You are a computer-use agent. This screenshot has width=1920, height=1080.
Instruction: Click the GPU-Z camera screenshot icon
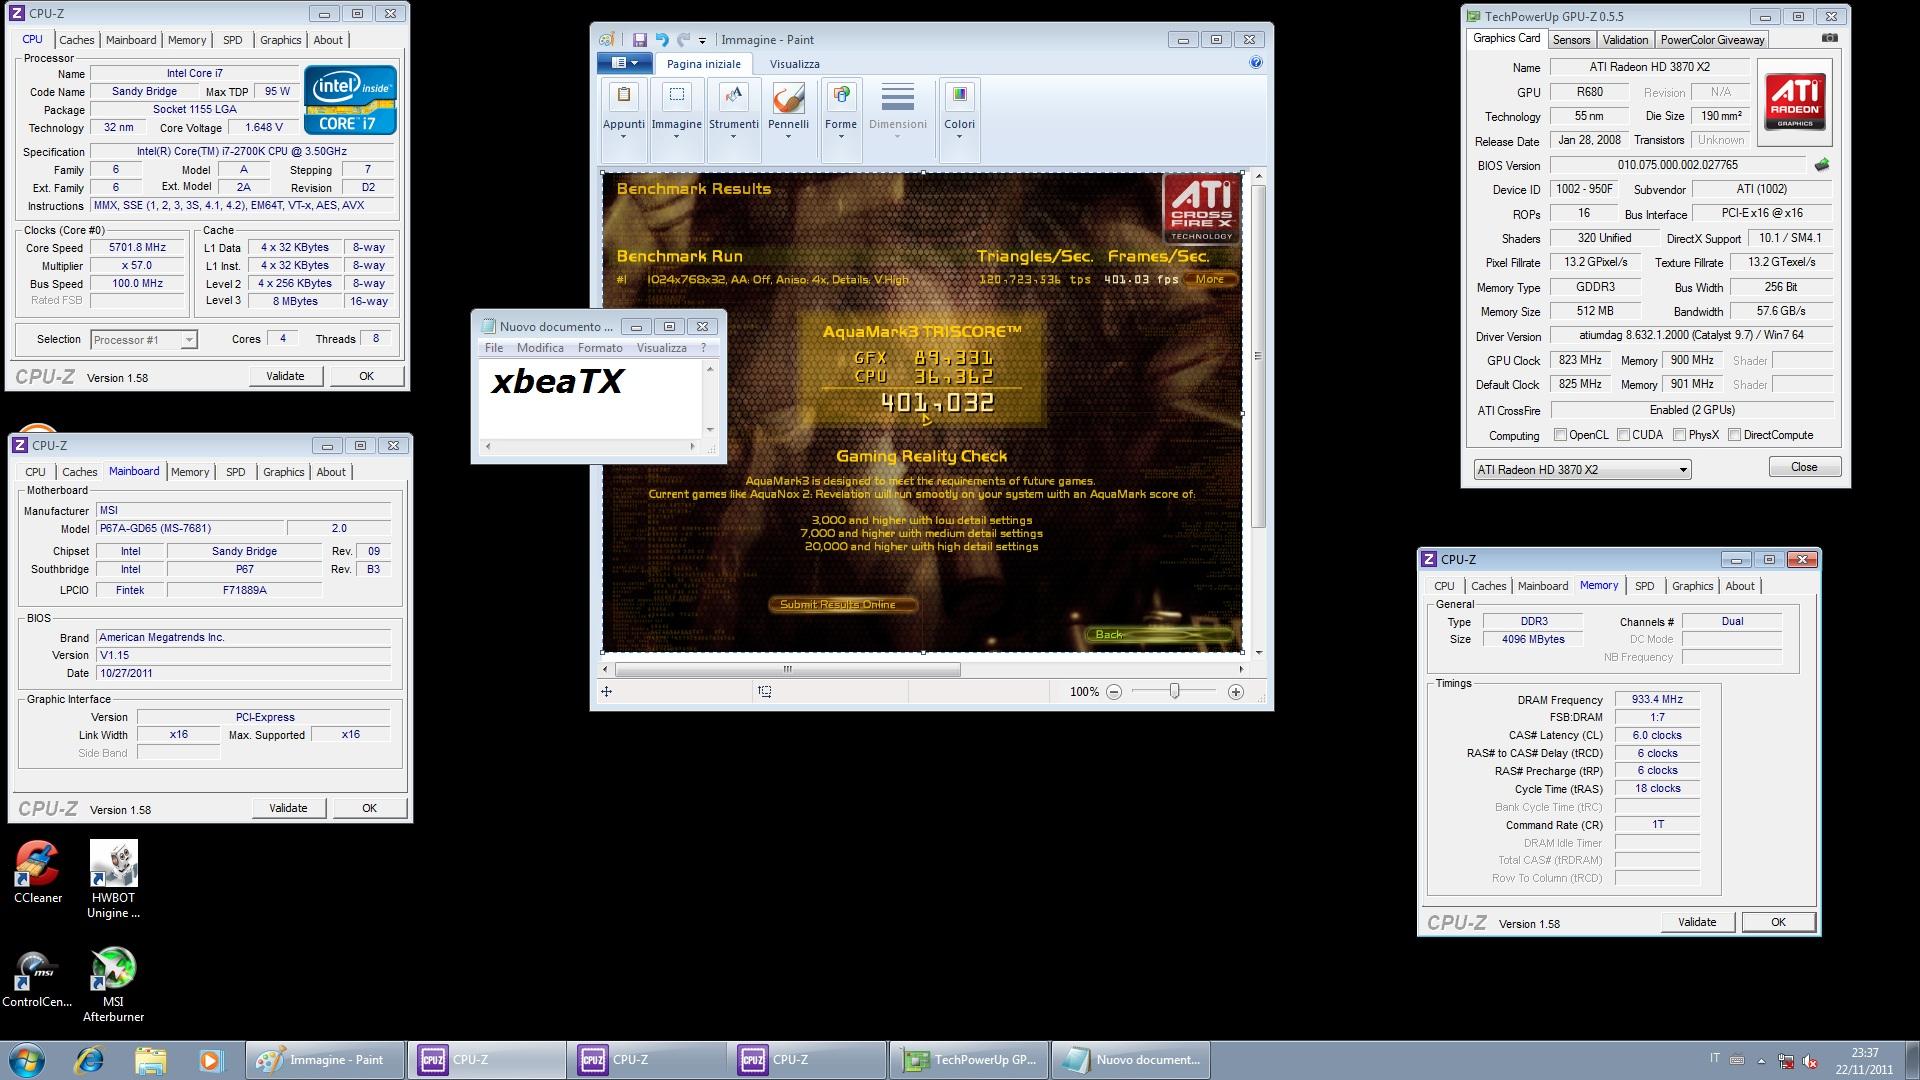pos(1829,38)
